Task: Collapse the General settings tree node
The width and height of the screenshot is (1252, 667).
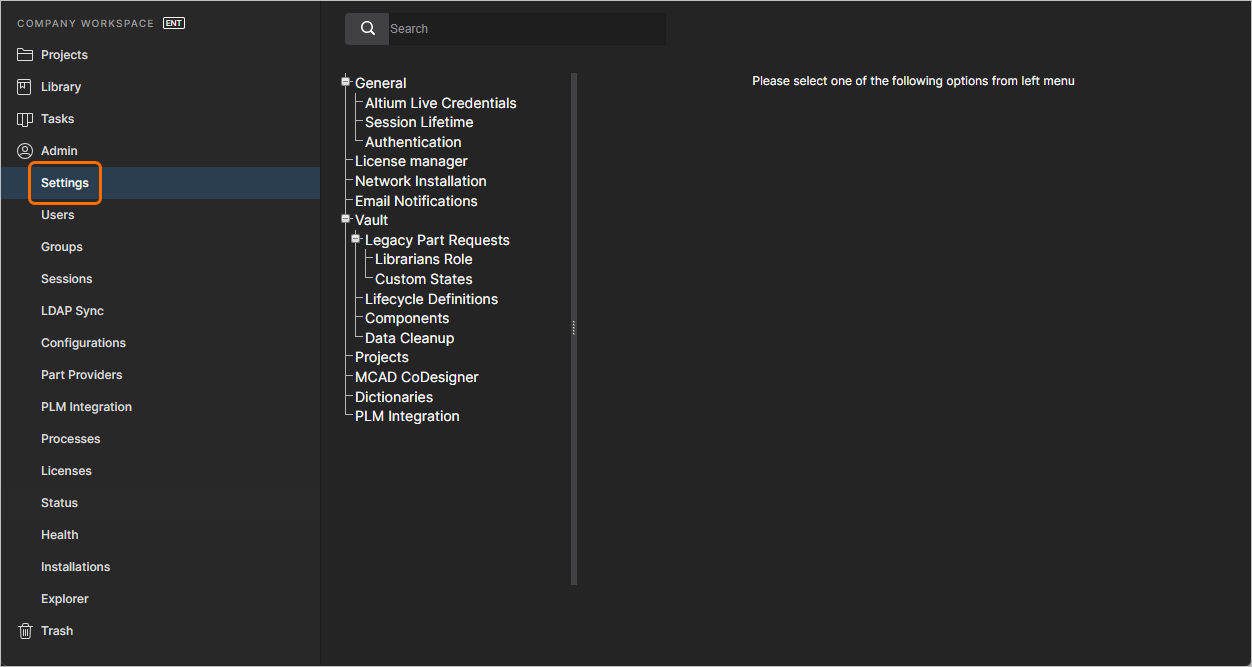Action: pyautogui.click(x=345, y=80)
